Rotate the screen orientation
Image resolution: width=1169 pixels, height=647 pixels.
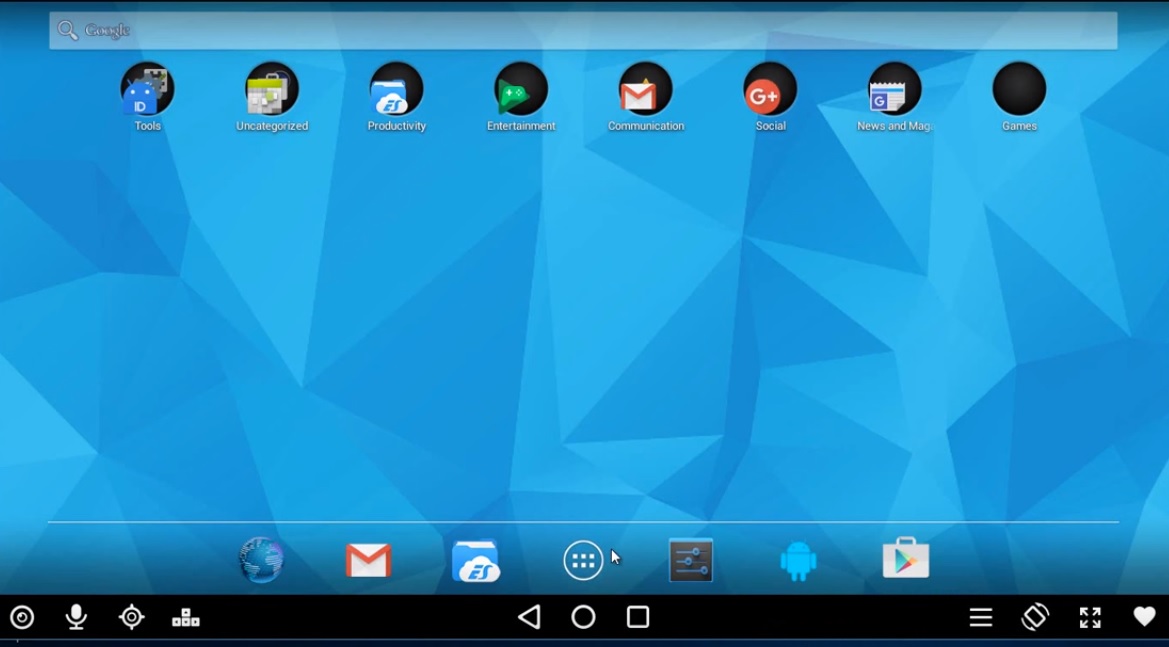pyautogui.click(x=1036, y=617)
